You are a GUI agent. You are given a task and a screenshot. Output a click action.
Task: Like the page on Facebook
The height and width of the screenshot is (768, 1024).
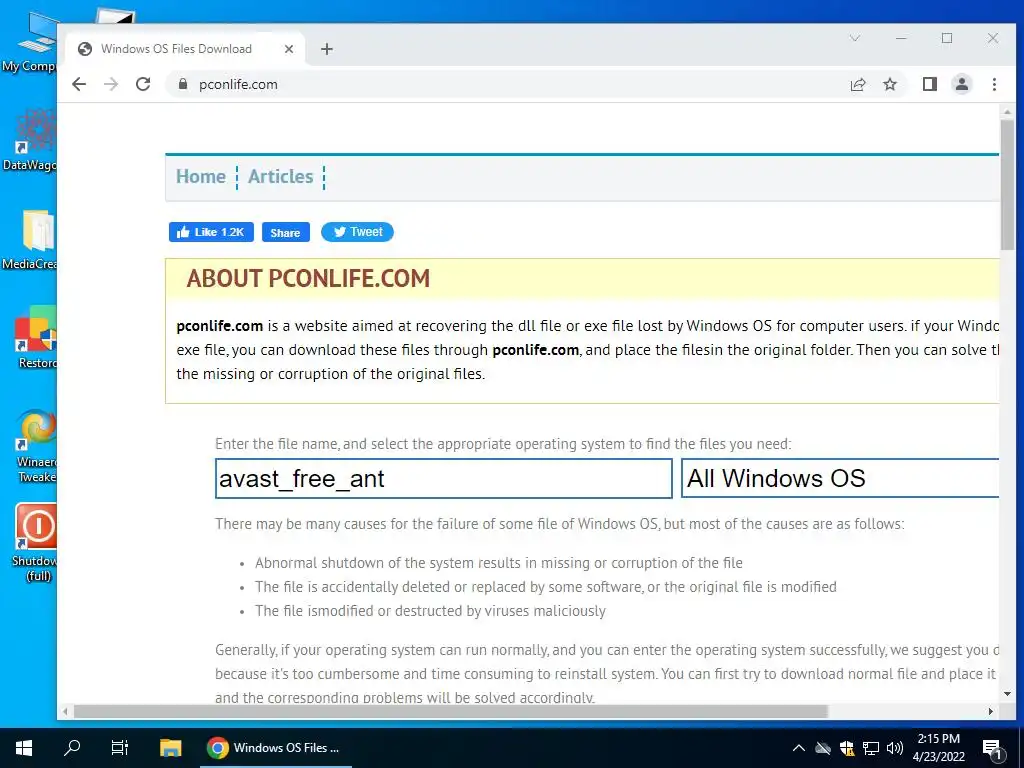pyautogui.click(x=211, y=232)
